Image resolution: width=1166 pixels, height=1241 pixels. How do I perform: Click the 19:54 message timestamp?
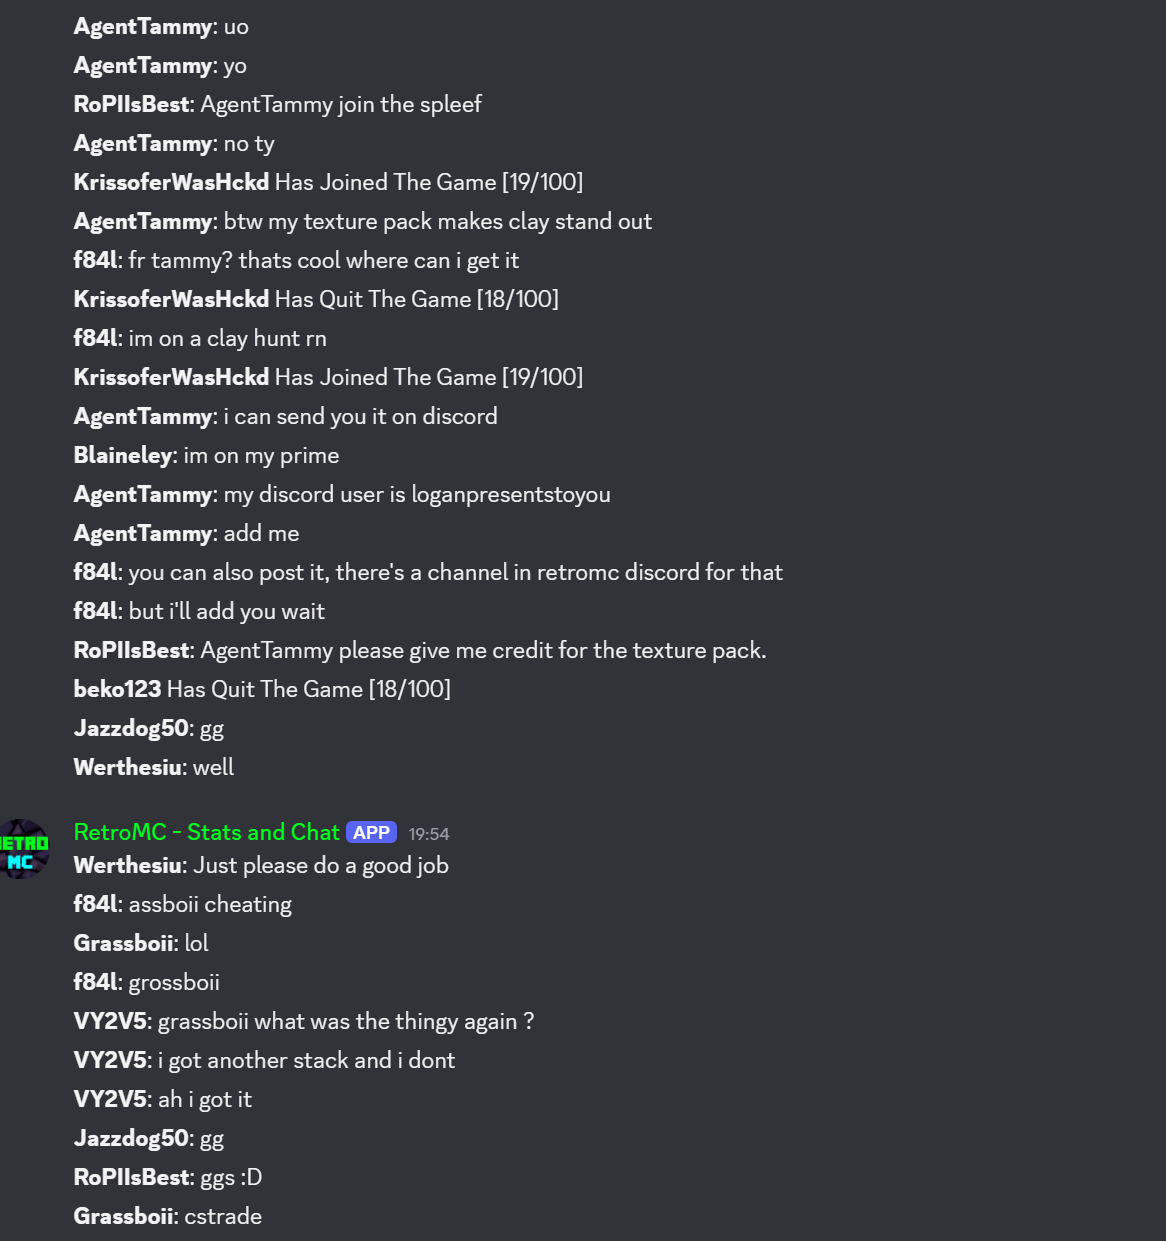(429, 834)
